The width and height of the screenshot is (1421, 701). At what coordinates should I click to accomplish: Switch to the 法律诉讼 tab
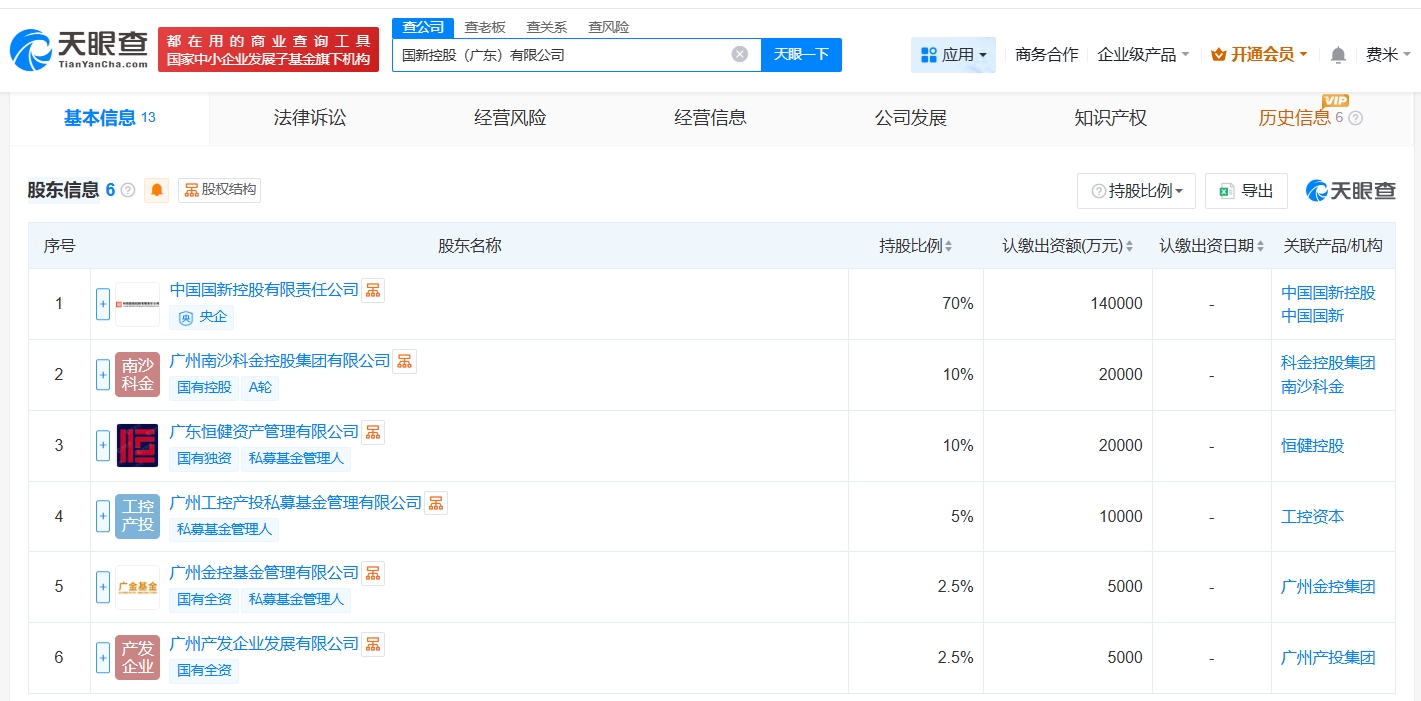(x=310, y=118)
